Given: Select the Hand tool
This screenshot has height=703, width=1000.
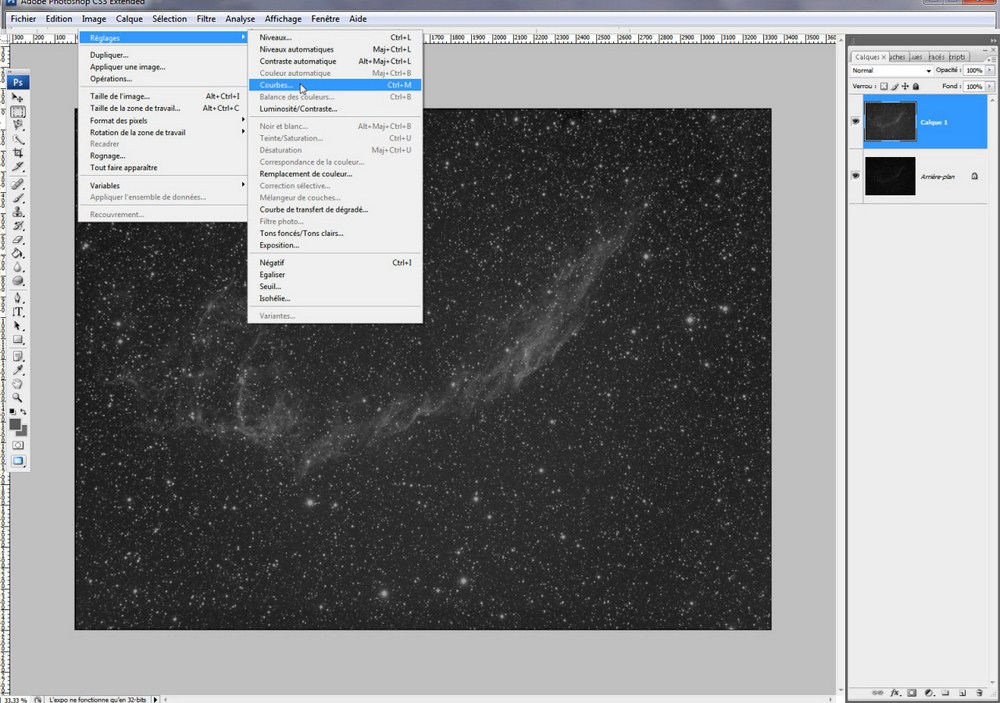Looking at the screenshot, I should tap(18, 384).
